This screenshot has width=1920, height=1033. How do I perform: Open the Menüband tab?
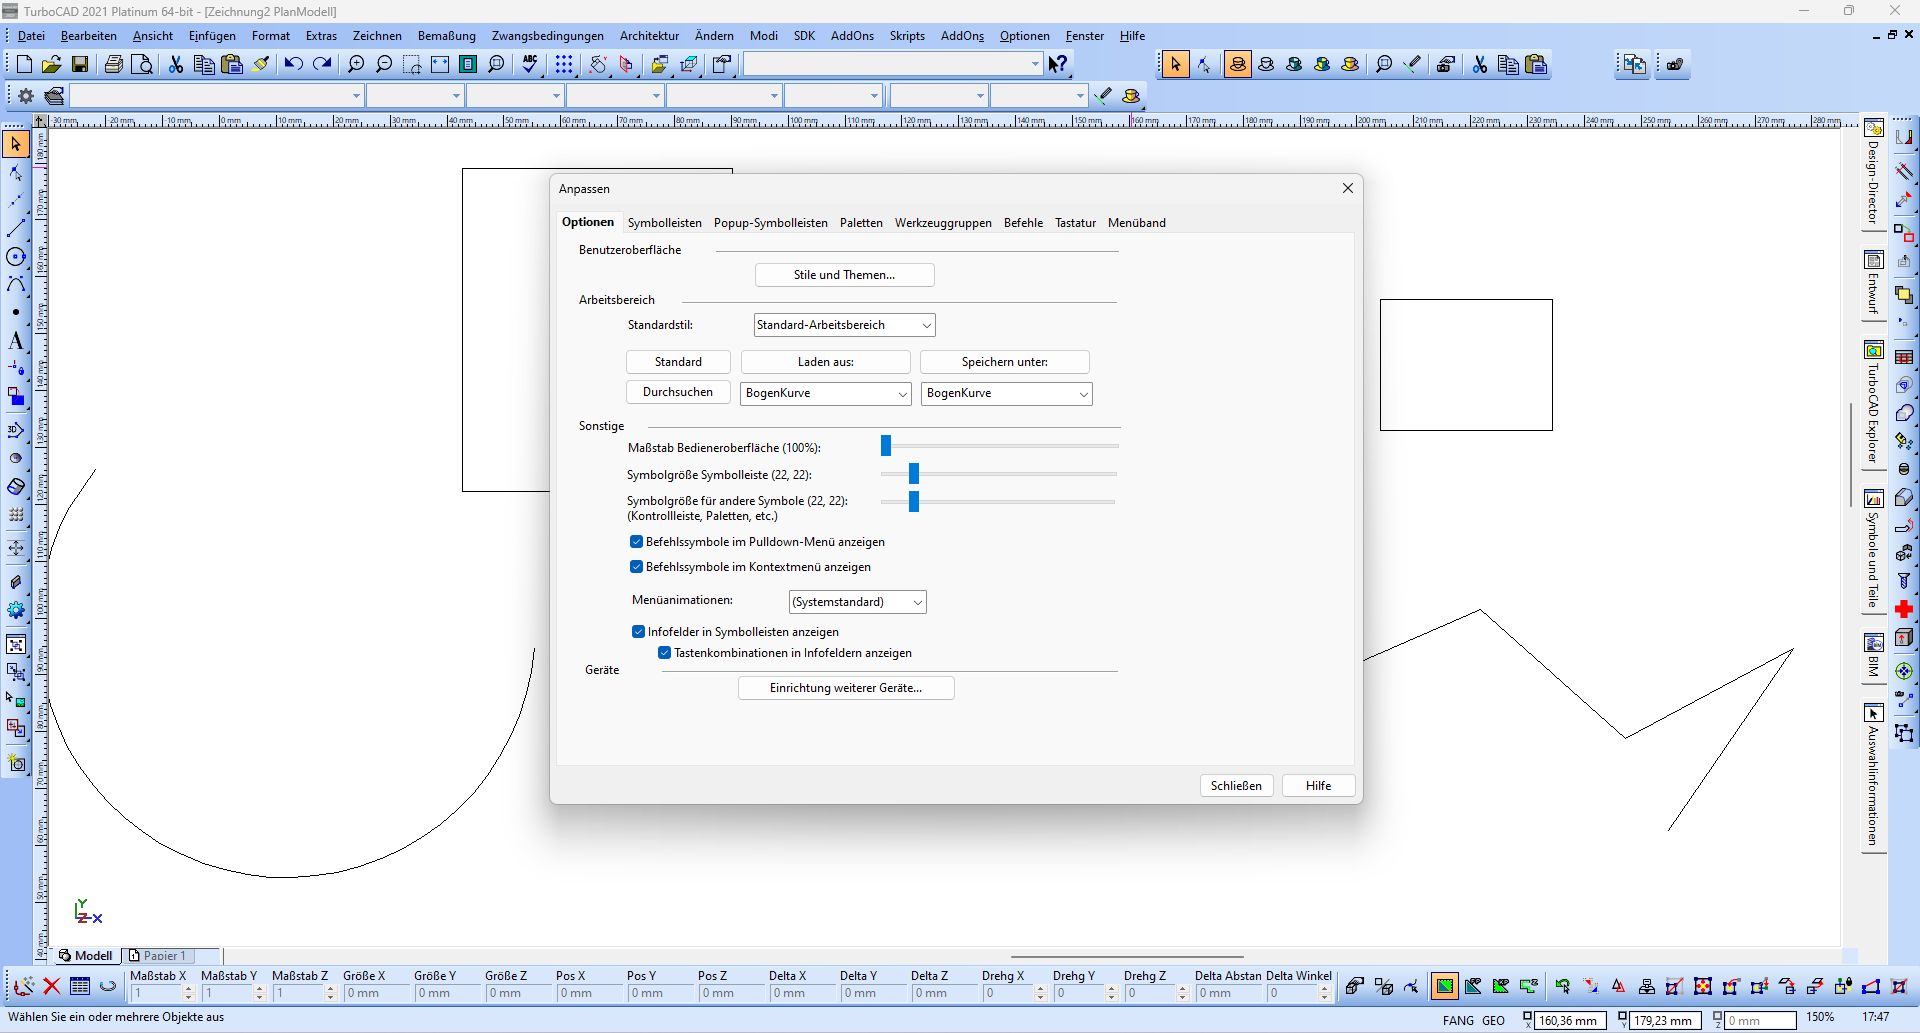[1137, 223]
